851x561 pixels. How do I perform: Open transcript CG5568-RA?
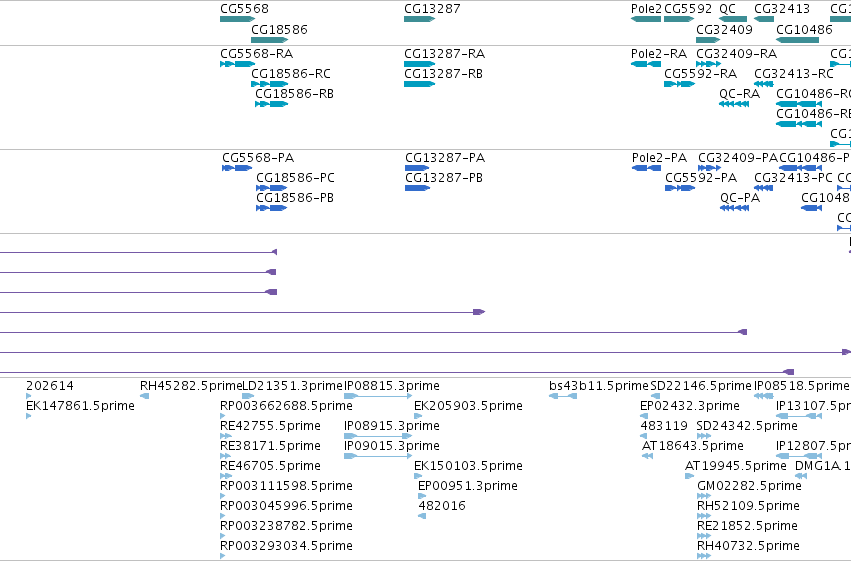point(256,54)
